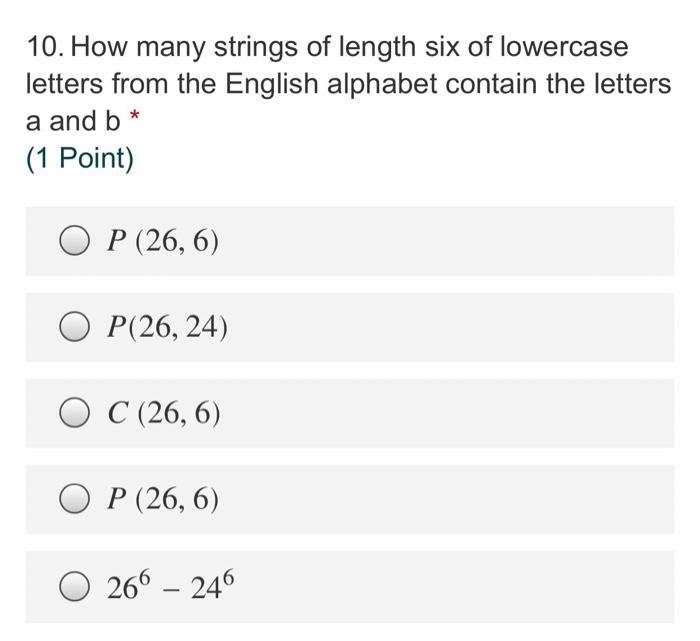Pick the fourth option's radio circle
The image size is (700, 641).
(x=74, y=499)
